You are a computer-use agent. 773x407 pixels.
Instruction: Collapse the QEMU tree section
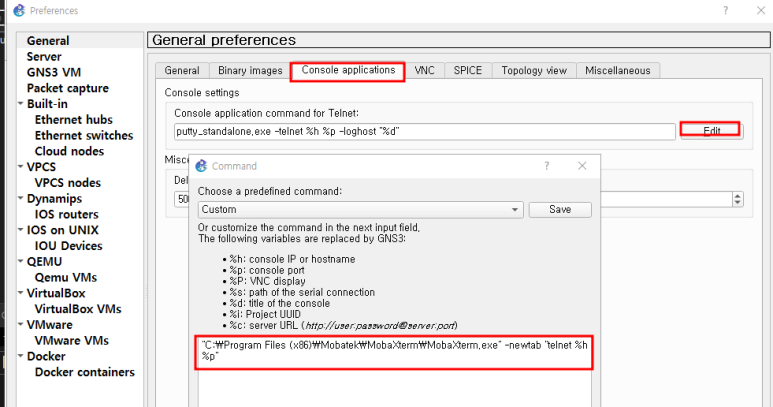click(21, 262)
